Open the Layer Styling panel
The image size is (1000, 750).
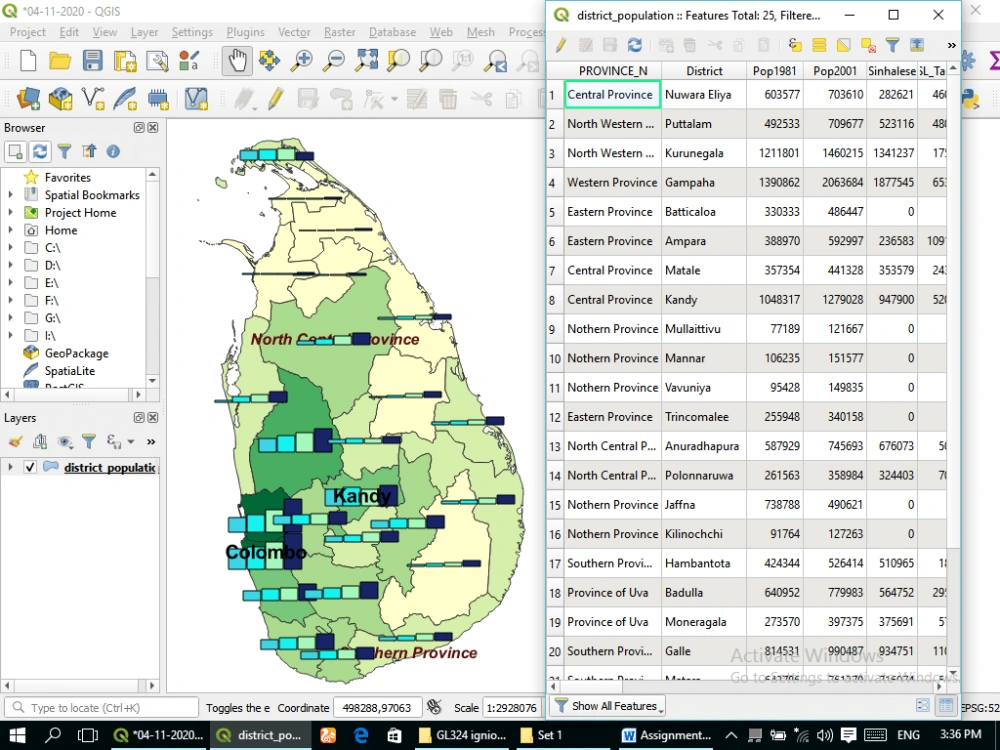point(13,441)
